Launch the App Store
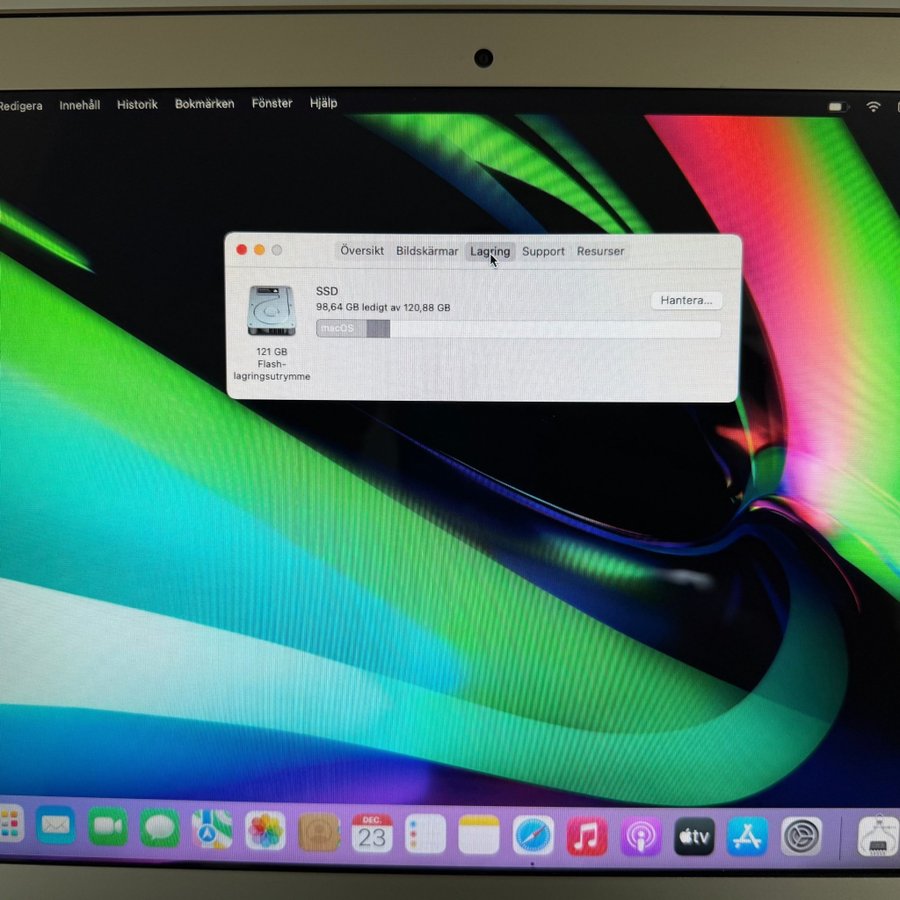The width and height of the screenshot is (900, 900). [x=747, y=836]
